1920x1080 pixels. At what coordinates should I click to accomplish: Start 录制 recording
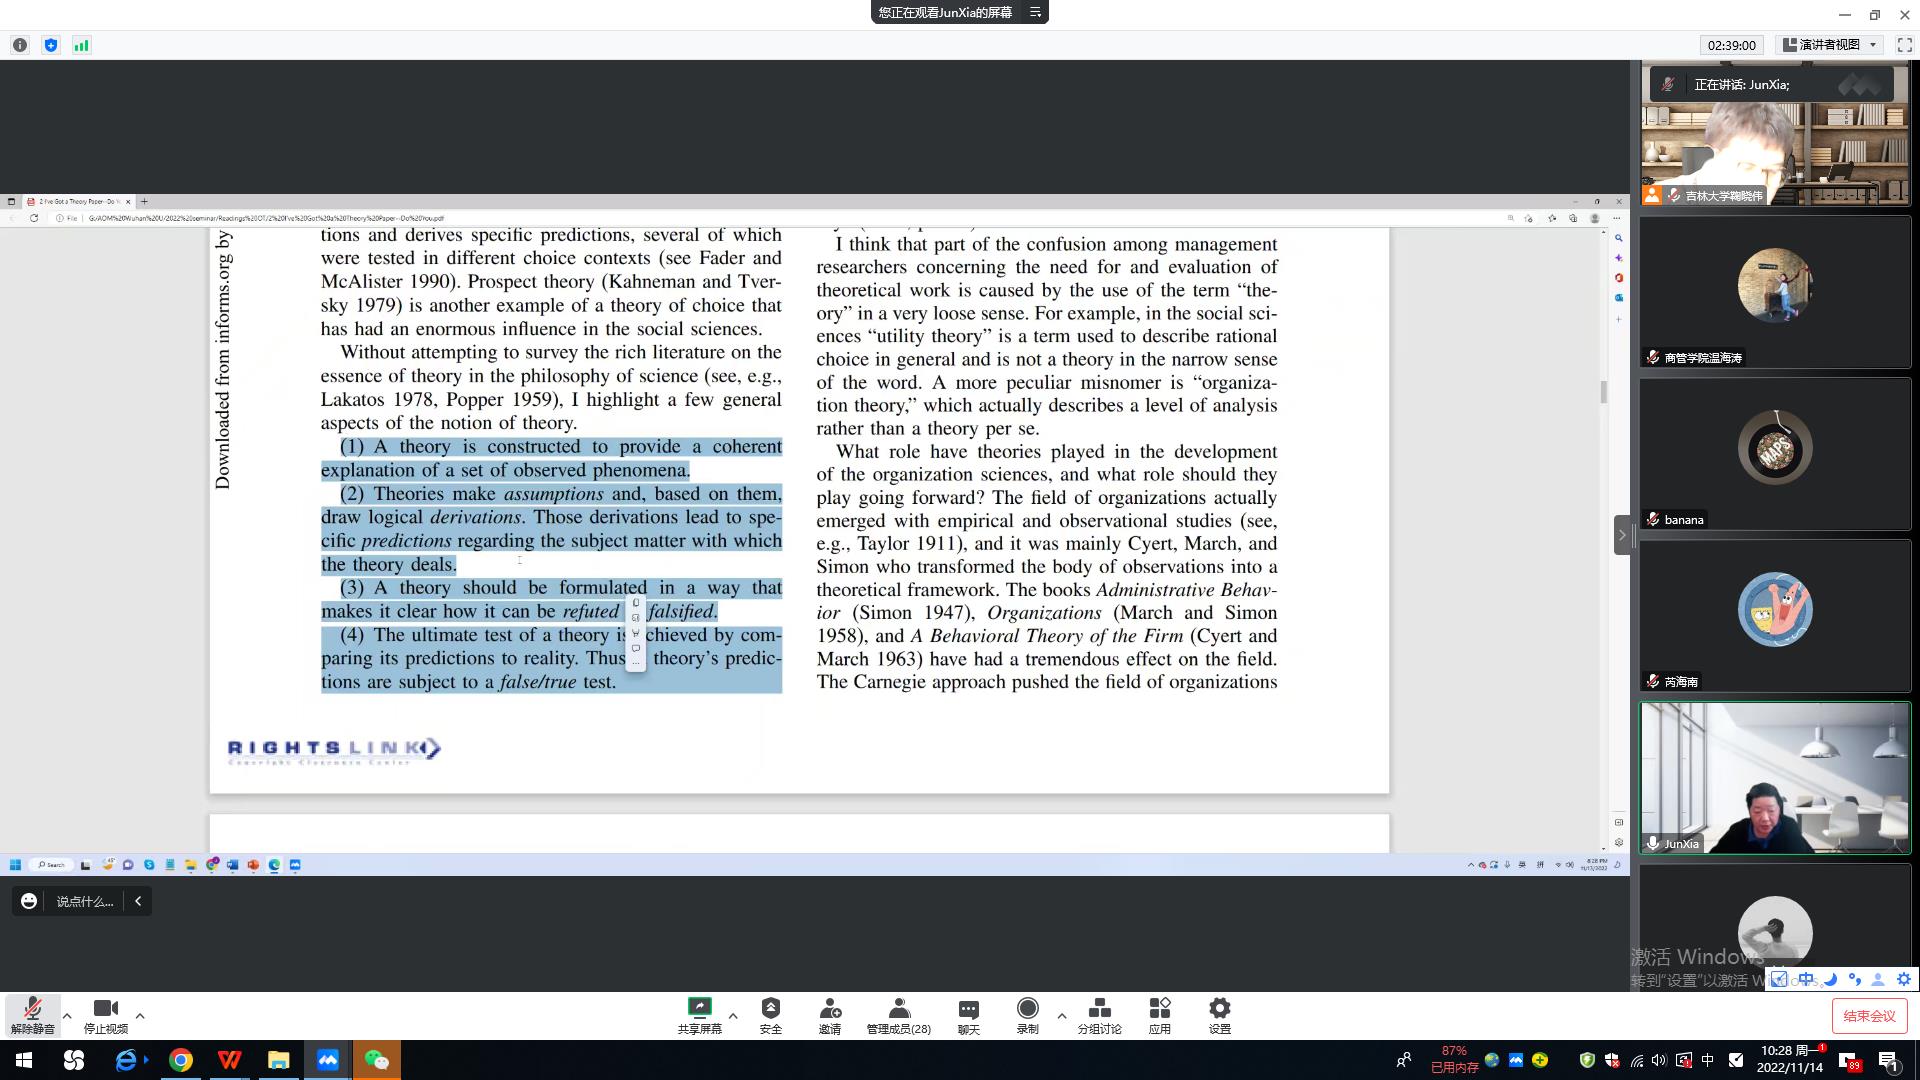1027,1014
